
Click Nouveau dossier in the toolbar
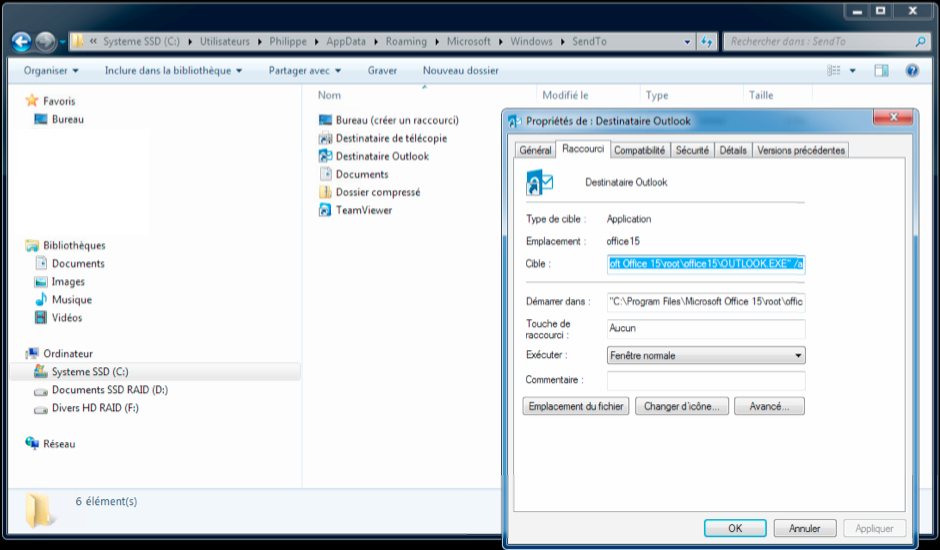(460, 71)
